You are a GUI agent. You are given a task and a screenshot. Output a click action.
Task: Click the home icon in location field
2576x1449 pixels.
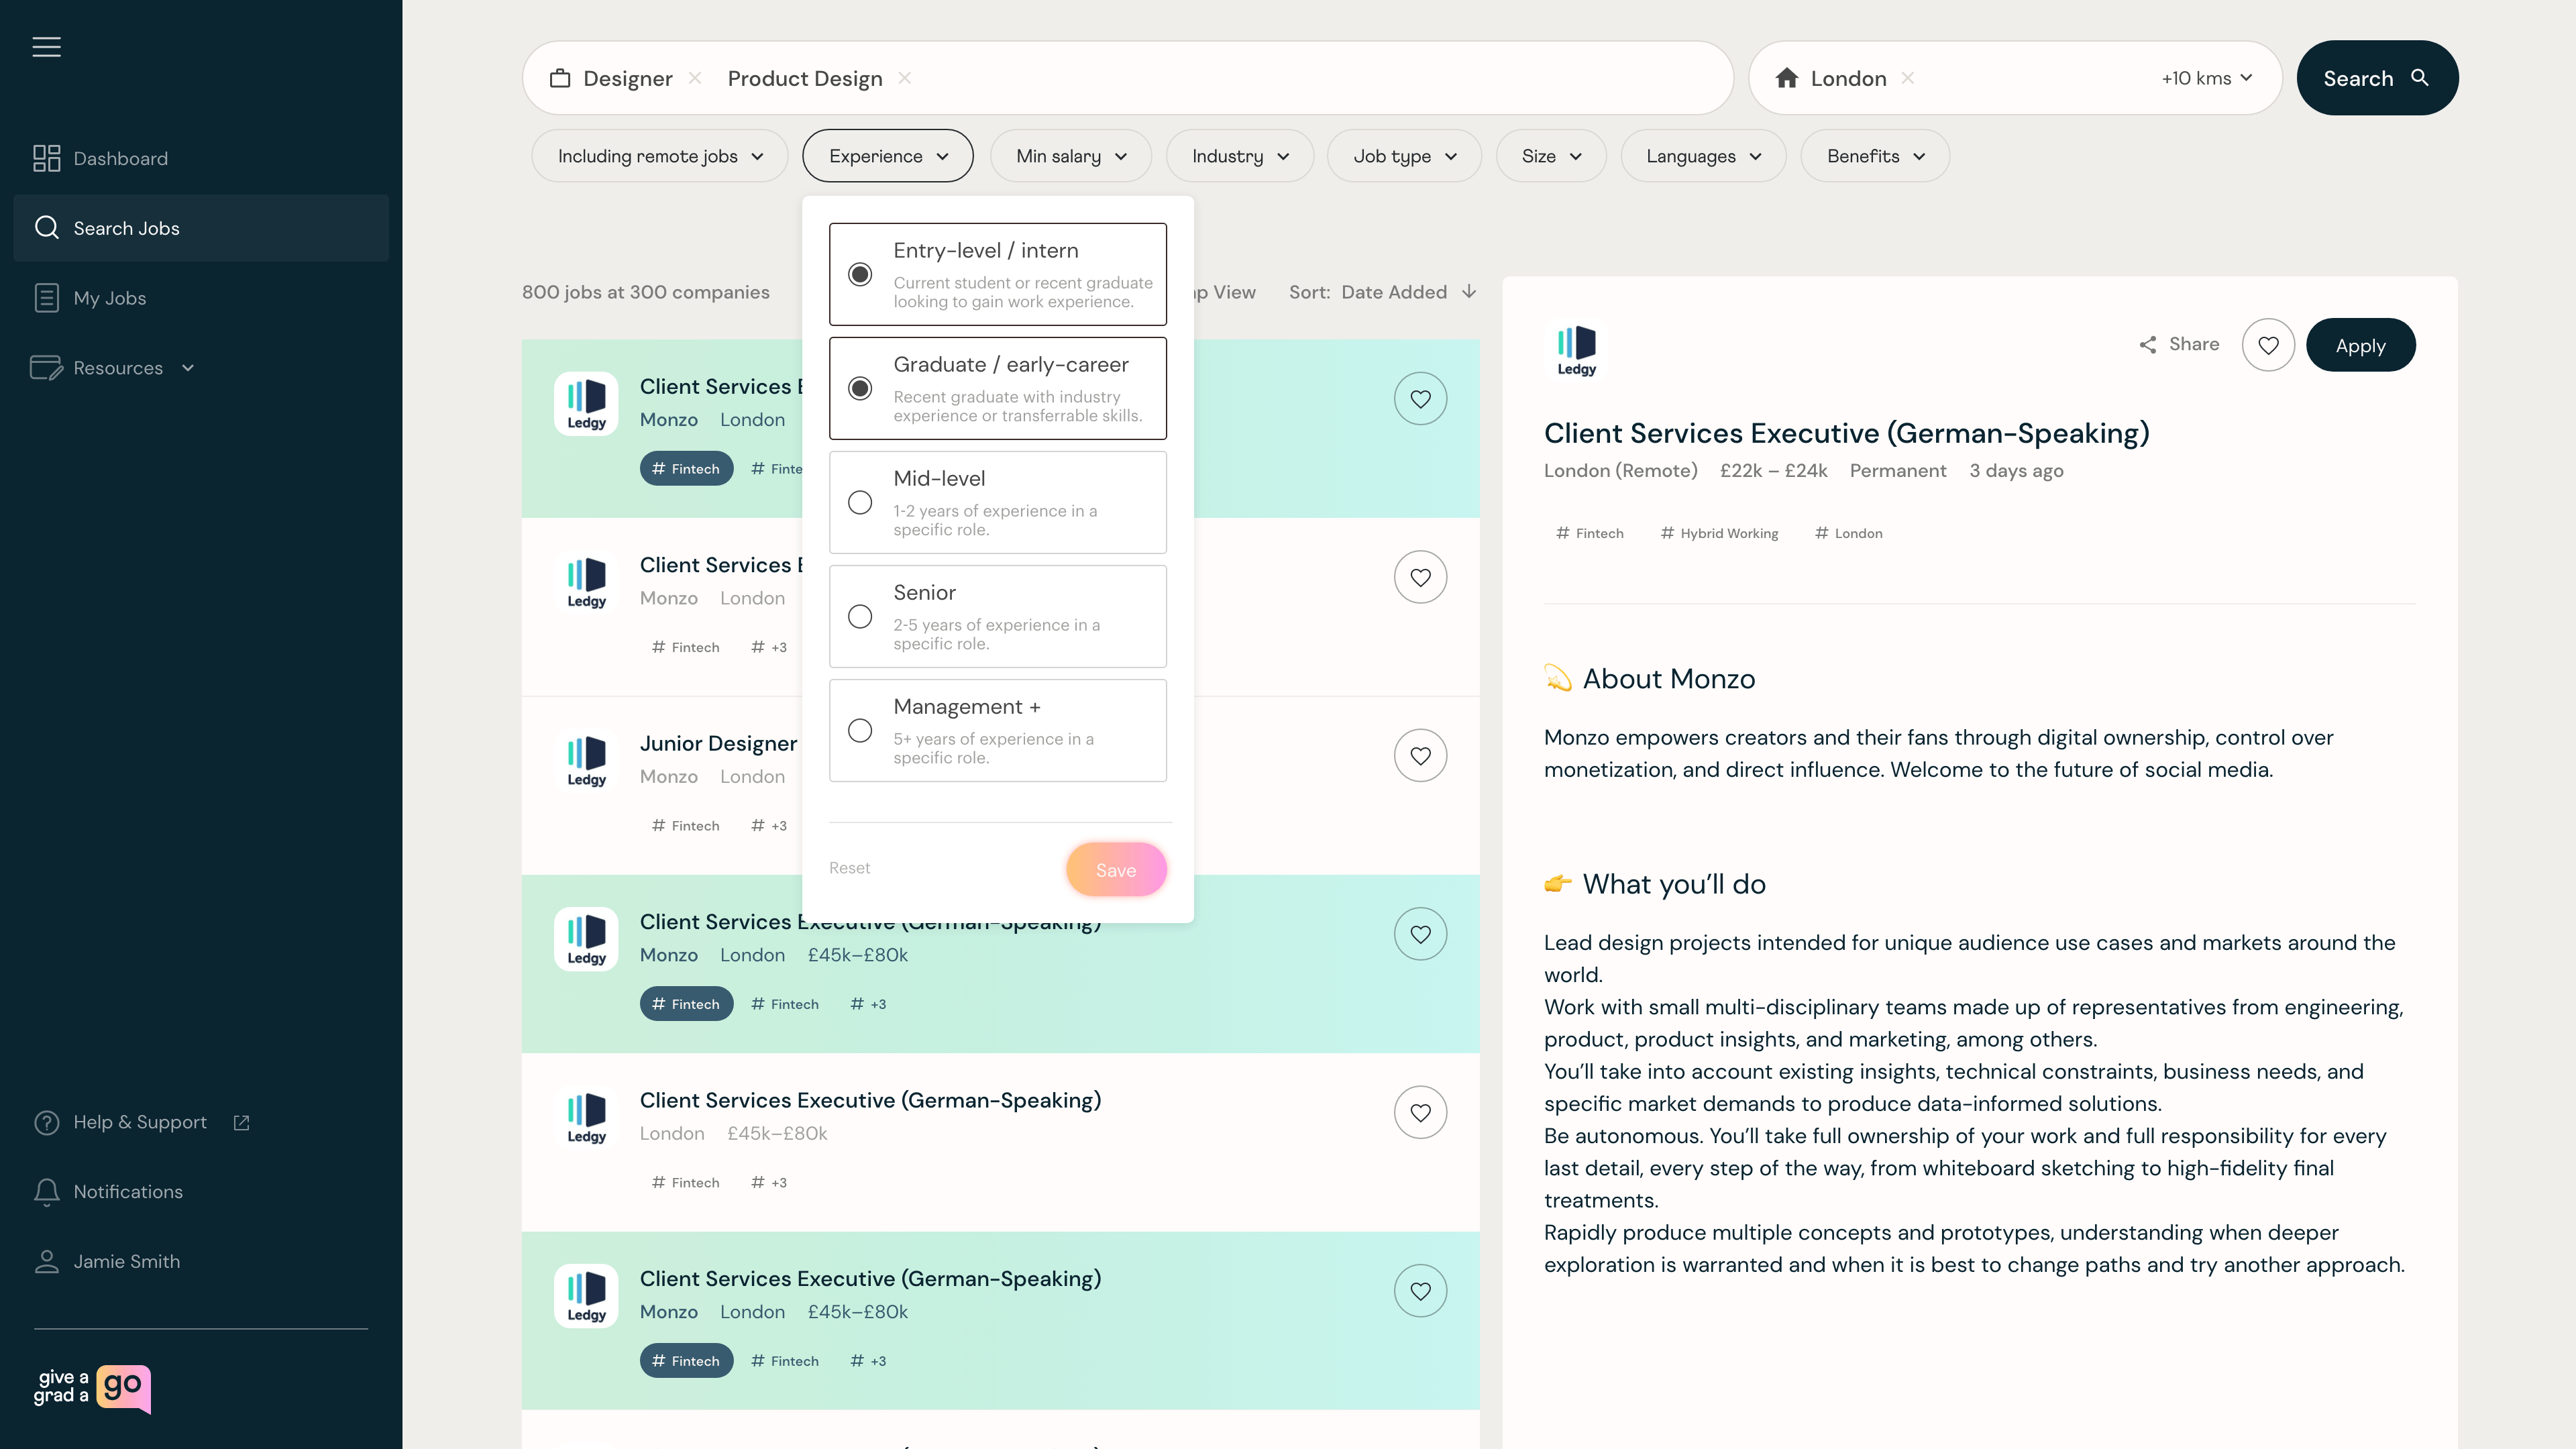coord(1787,78)
